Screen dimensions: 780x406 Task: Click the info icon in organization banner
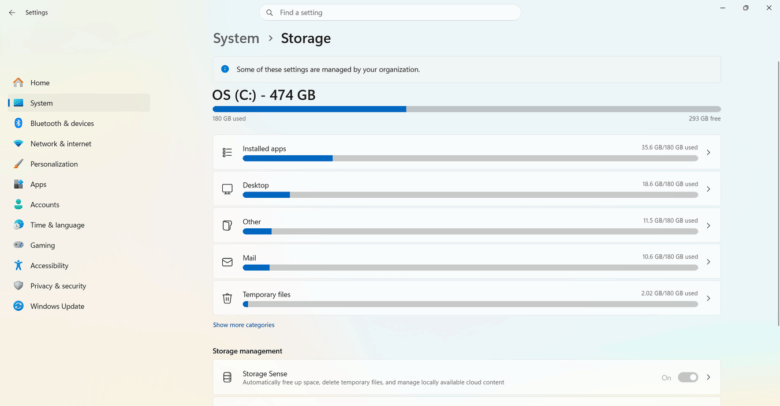pos(225,69)
